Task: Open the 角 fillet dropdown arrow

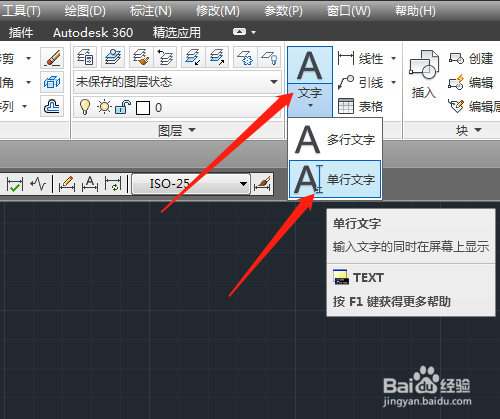Action: (x=29, y=82)
